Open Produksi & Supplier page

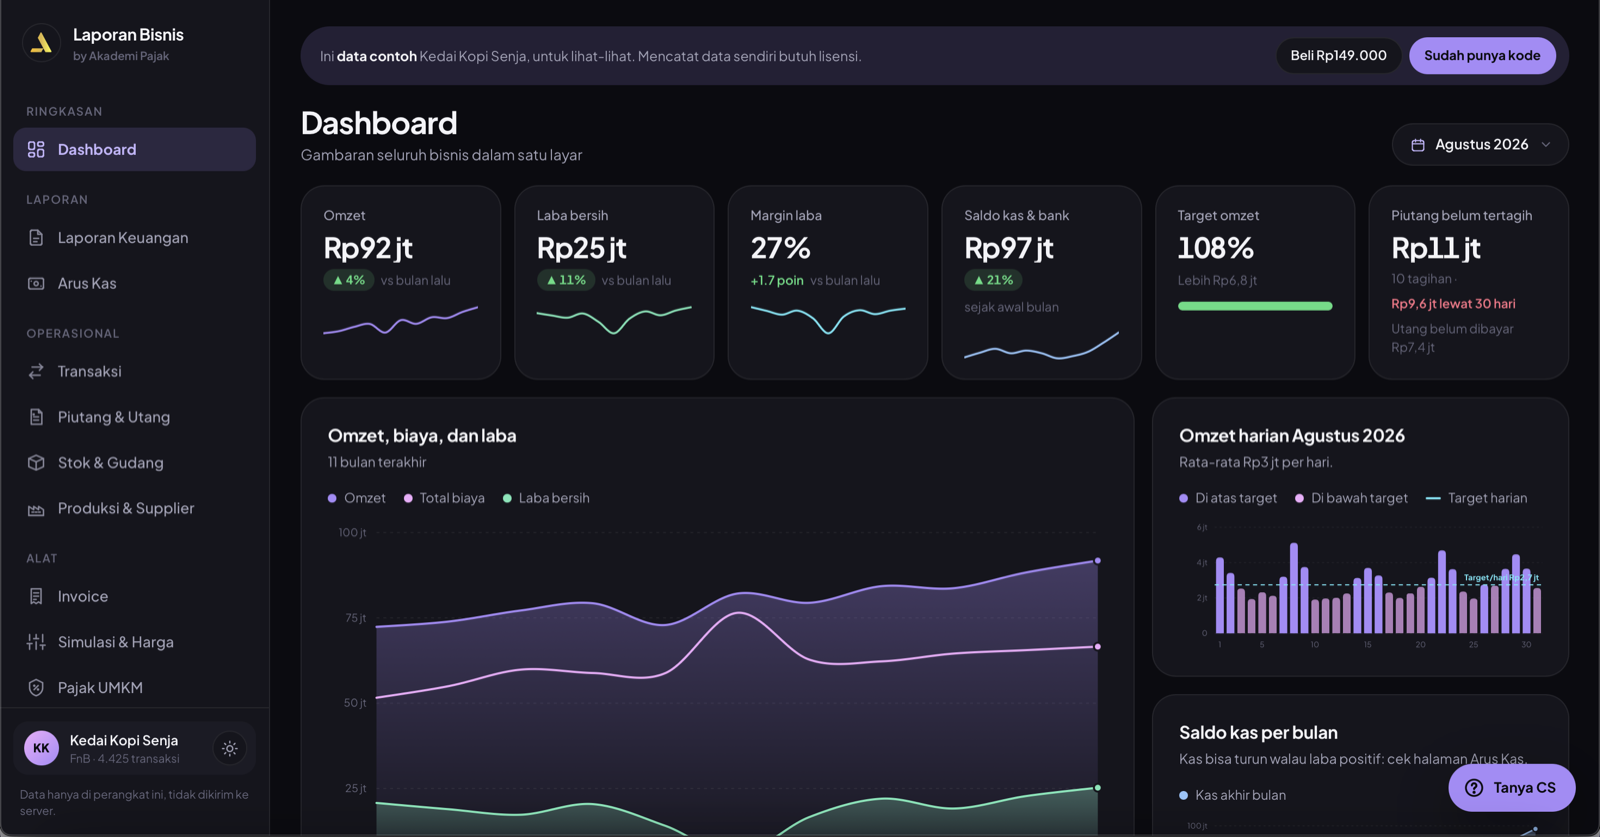click(135, 509)
